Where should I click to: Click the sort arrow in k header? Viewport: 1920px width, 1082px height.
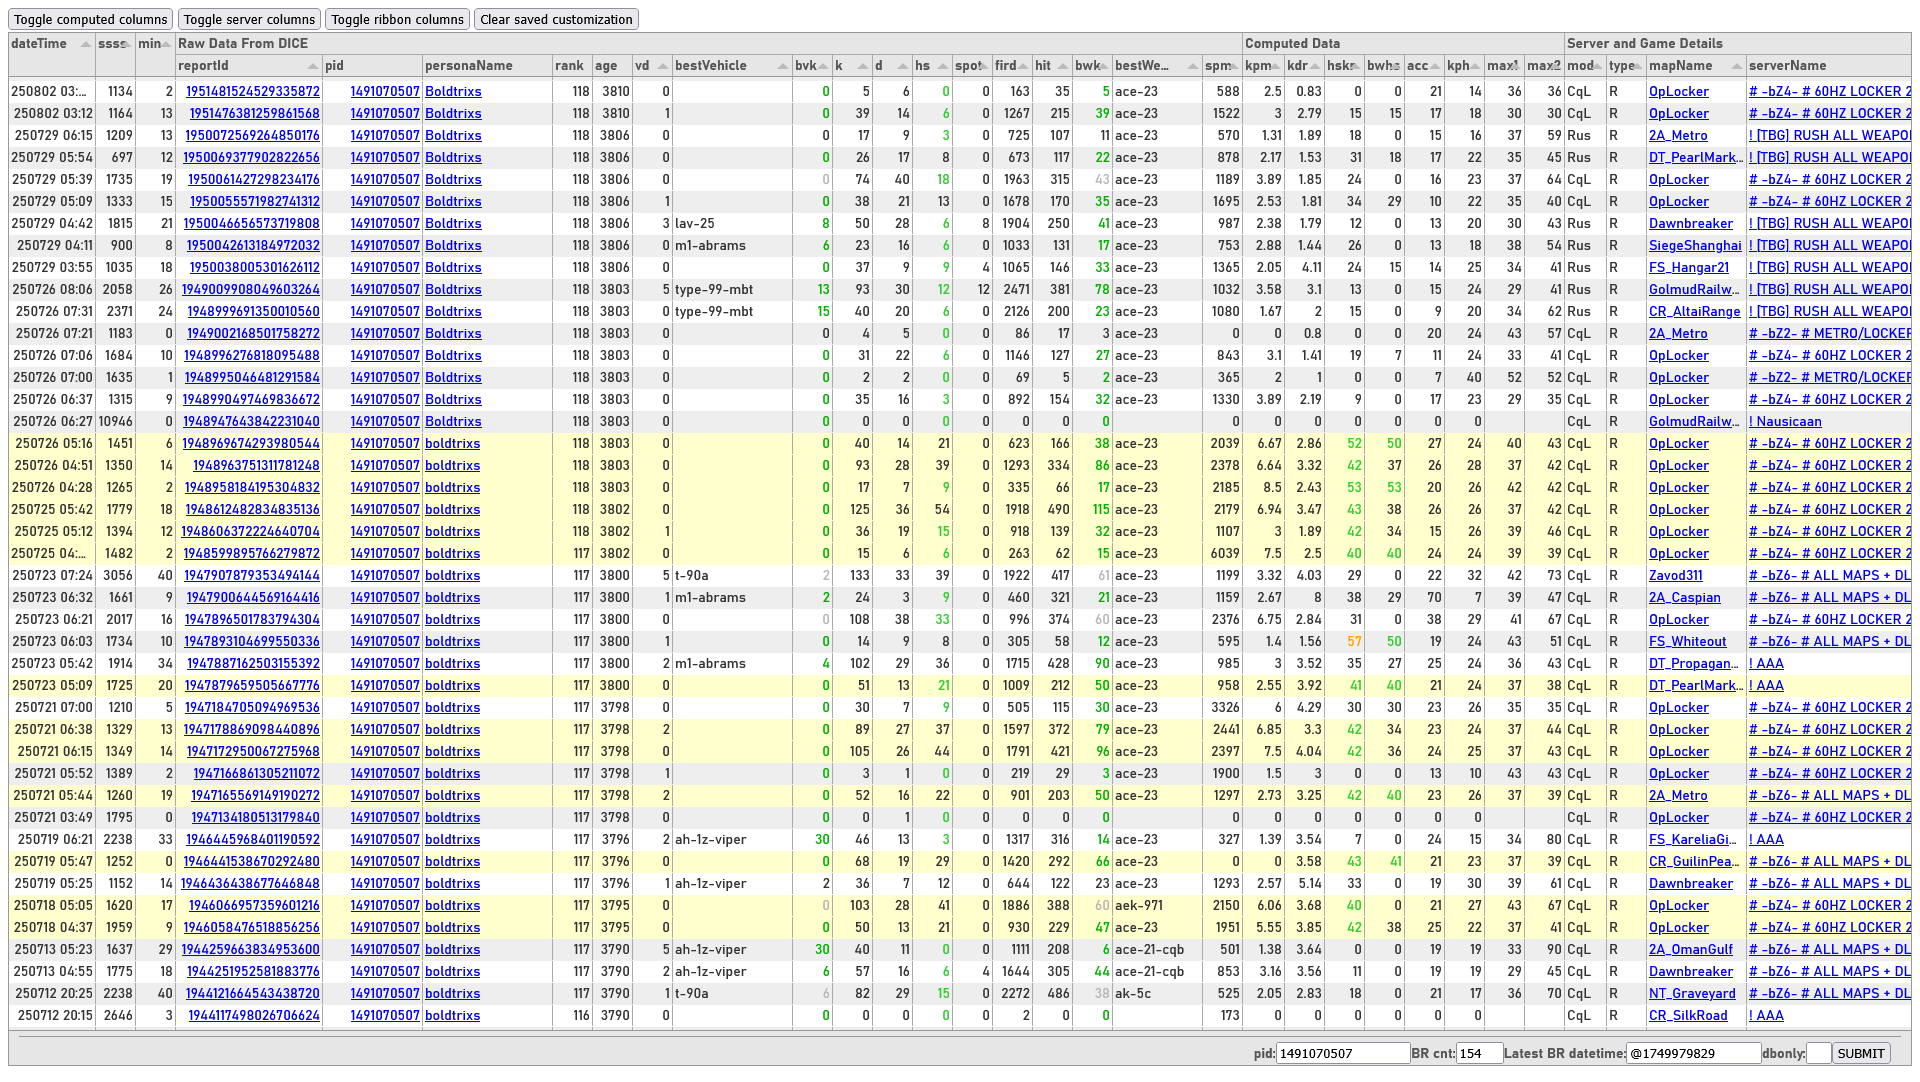pos(863,66)
